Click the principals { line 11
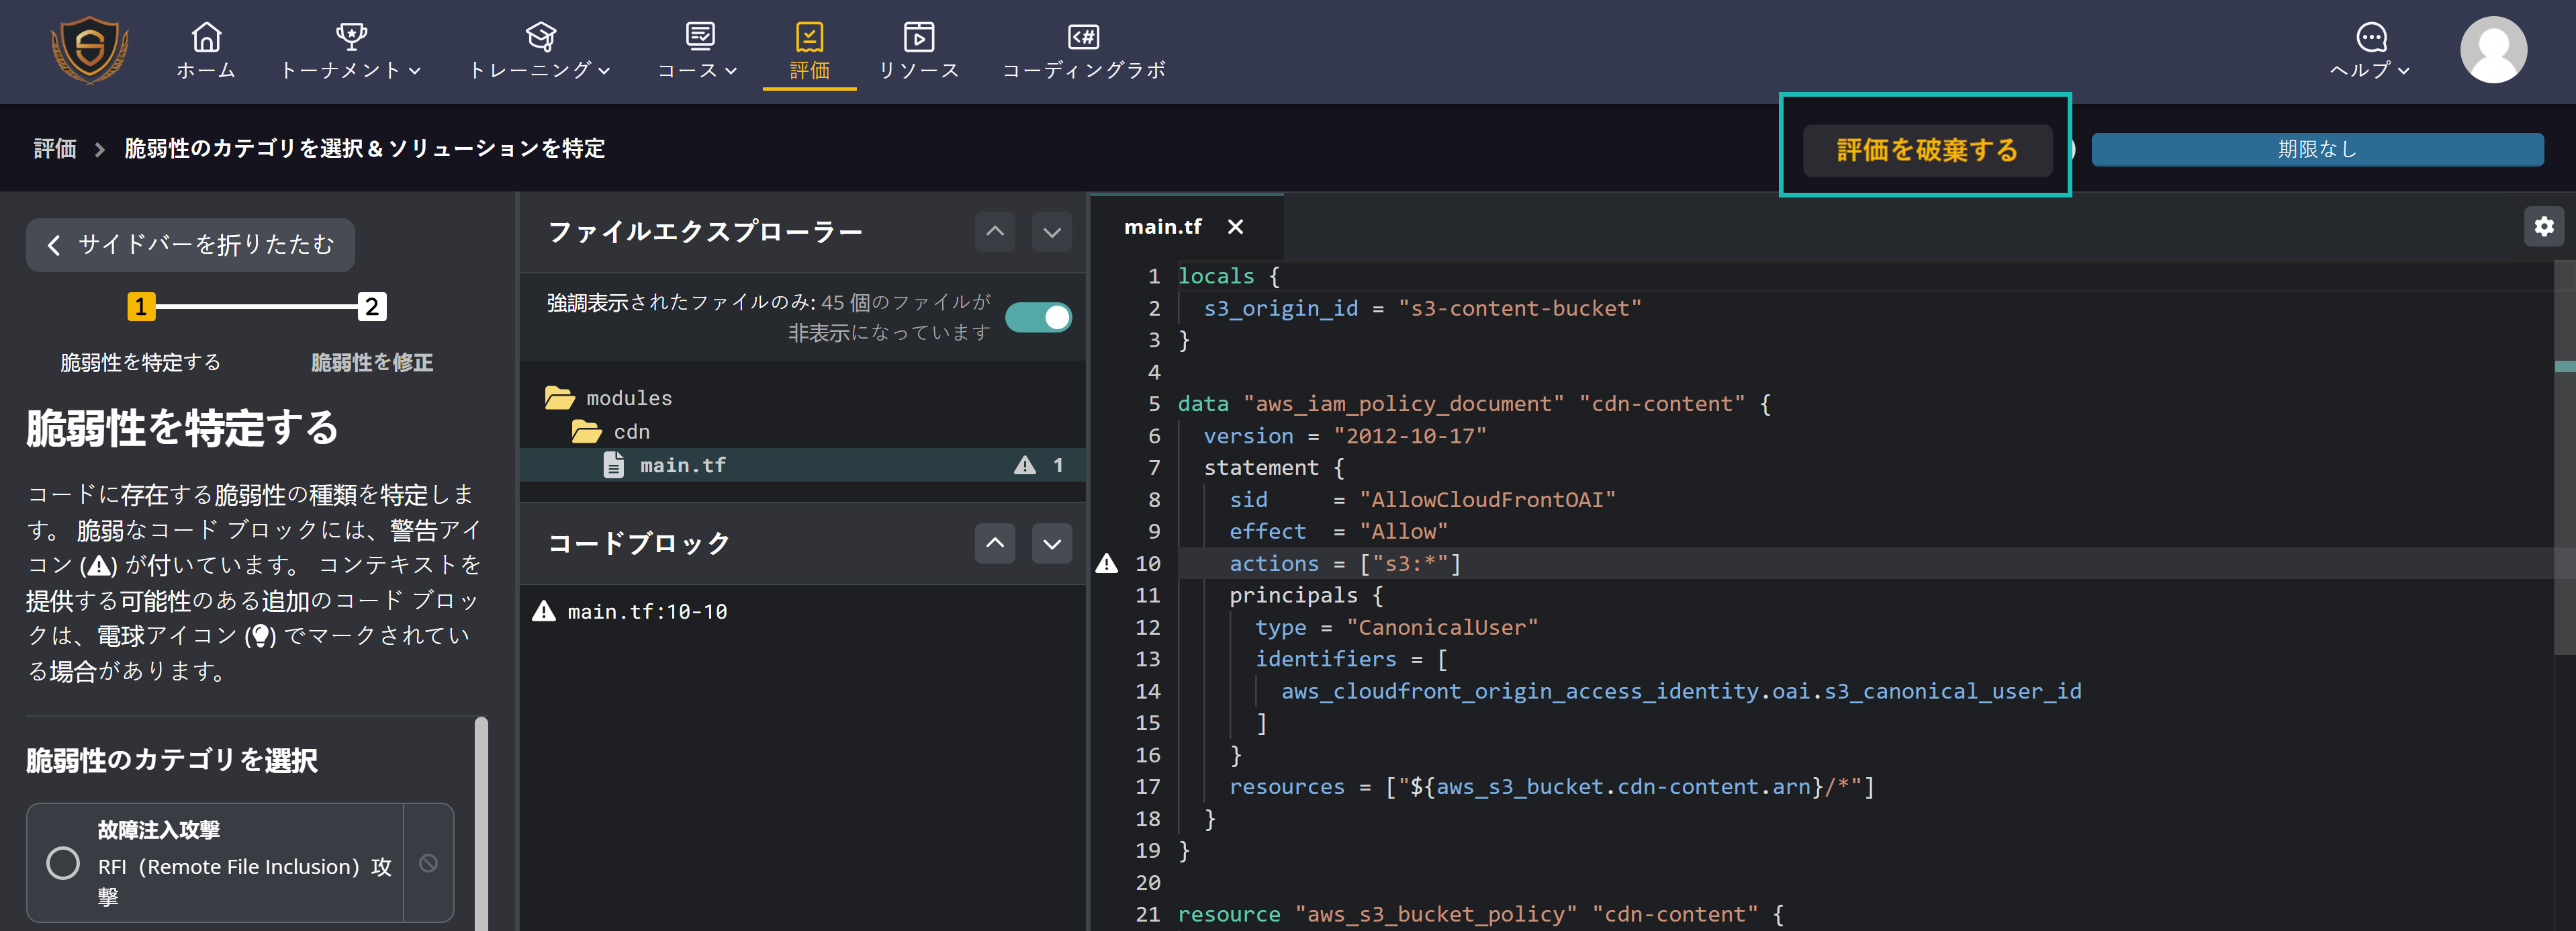2576x931 pixels. pos(1305,596)
